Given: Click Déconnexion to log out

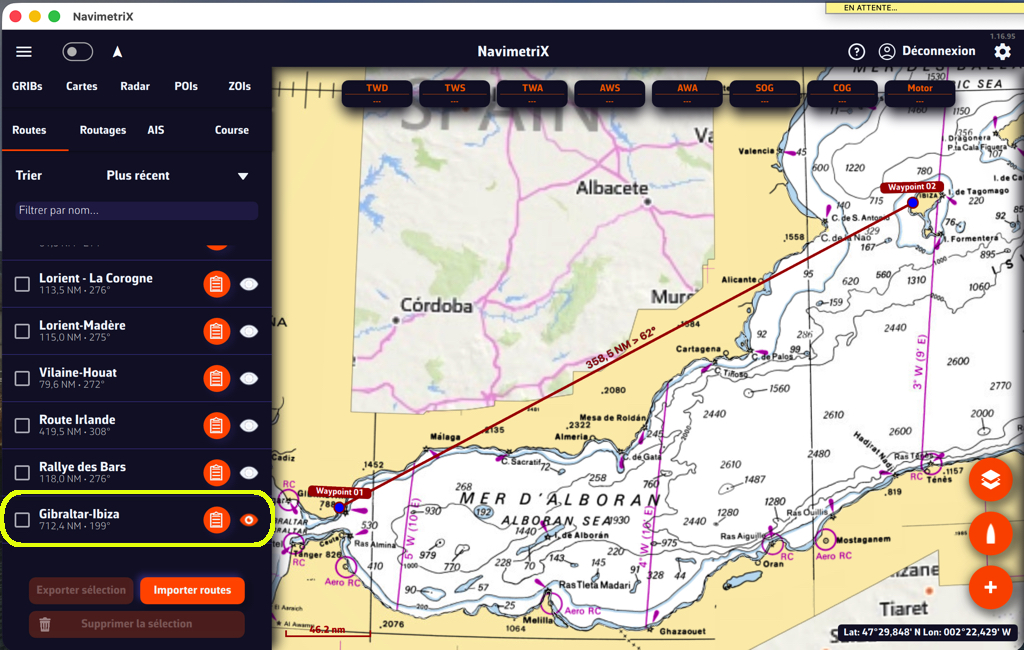Looking at the screenshot, I should [x=938, y=51].
